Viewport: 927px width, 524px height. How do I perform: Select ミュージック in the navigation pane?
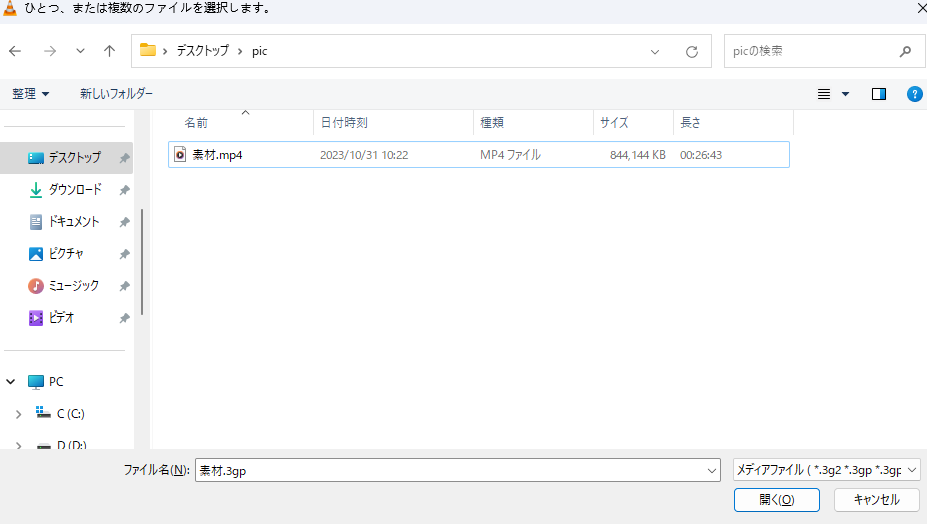coord(73,286)
